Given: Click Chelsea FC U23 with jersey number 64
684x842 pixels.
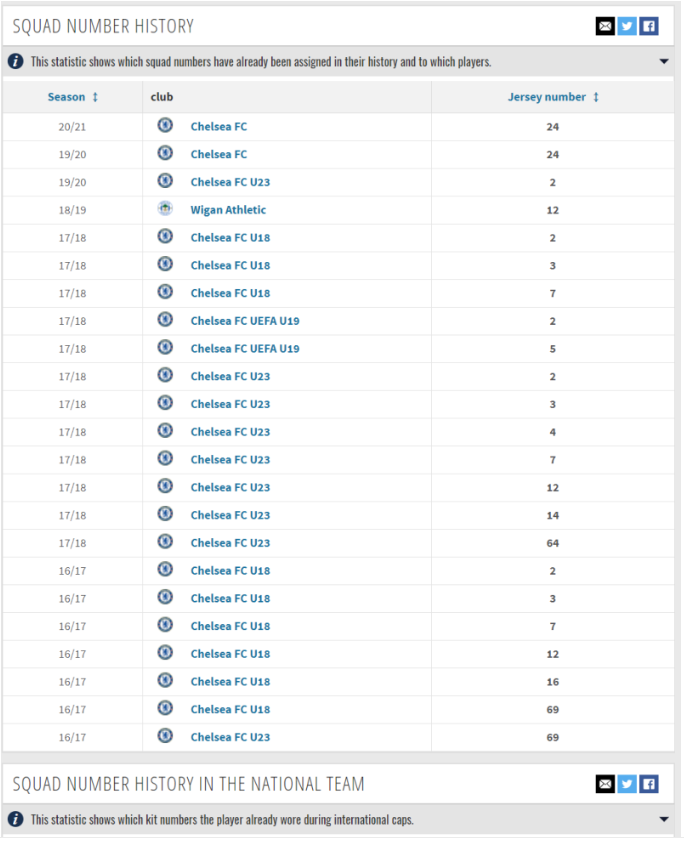Looking at the screenshot, I should coord(230,543).
